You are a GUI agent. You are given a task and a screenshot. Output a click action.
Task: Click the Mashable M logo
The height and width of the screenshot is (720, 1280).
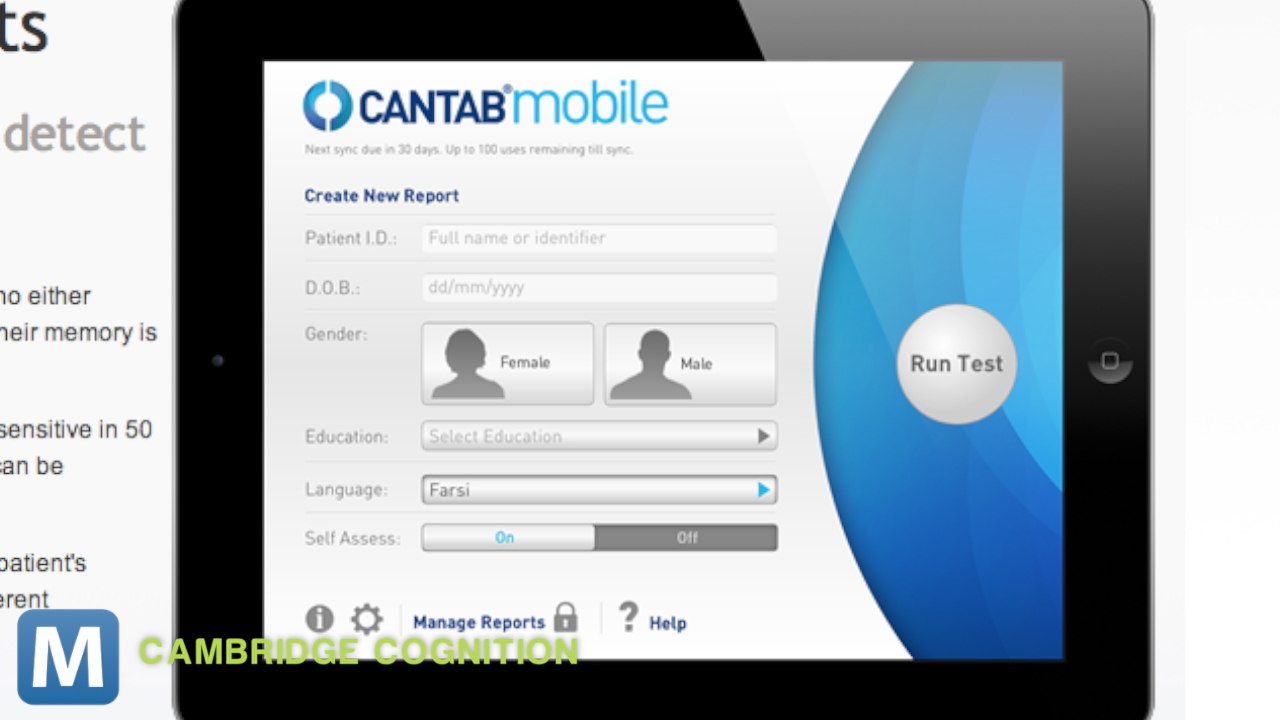click(68, 657)
